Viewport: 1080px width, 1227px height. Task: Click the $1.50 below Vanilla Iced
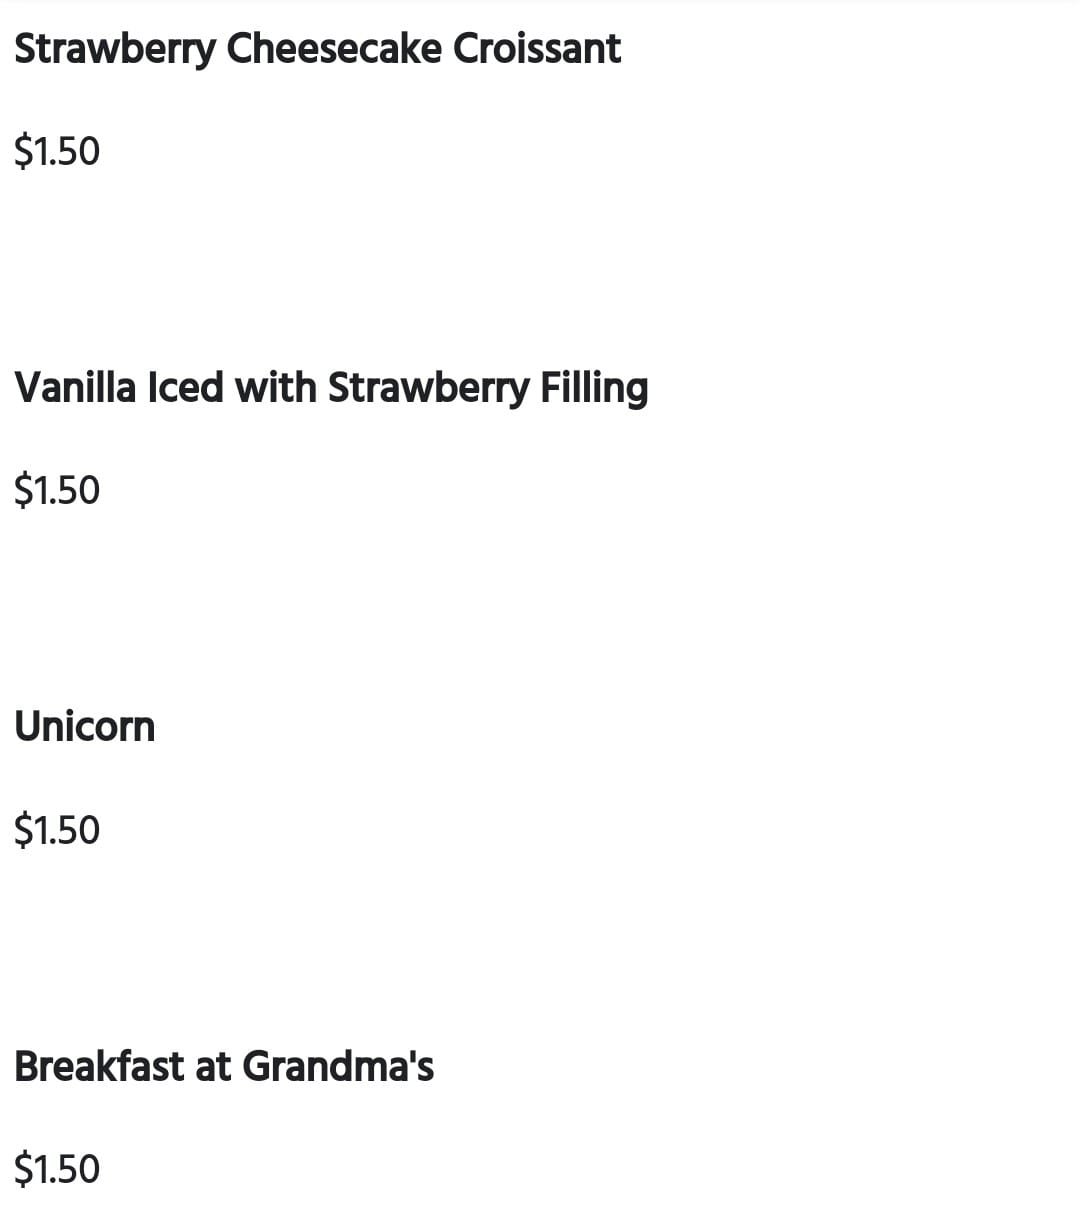[57, 491]
